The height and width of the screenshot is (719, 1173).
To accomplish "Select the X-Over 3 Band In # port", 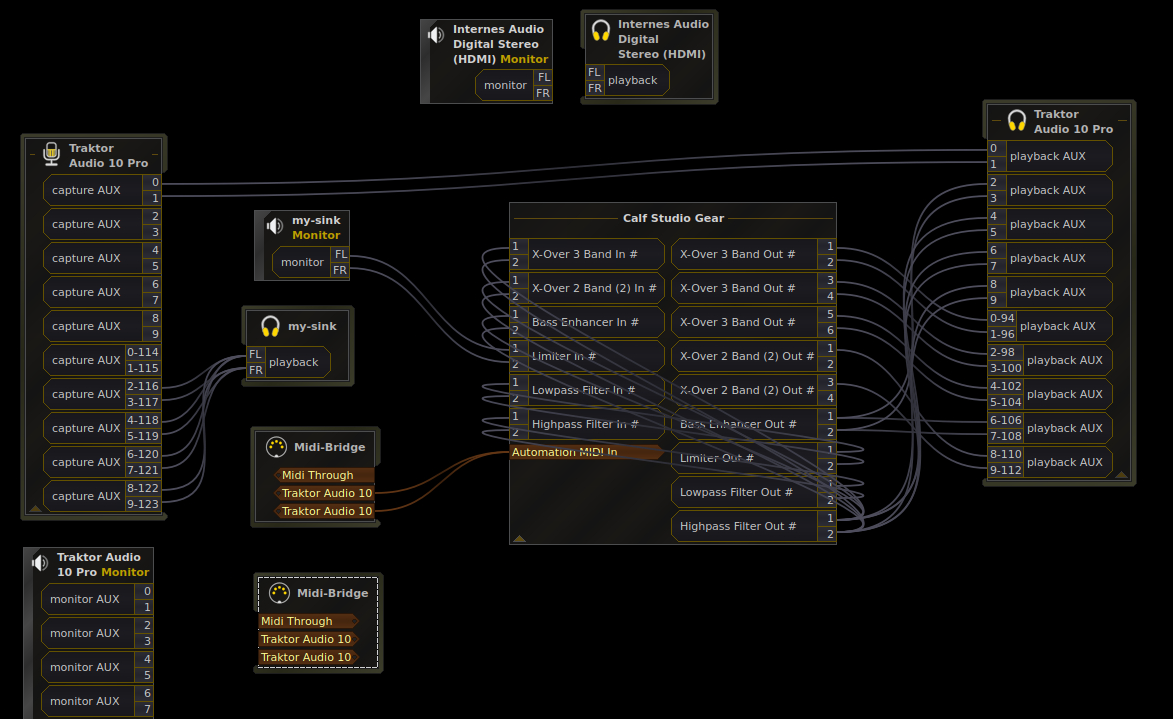I will tap(587, 254).
